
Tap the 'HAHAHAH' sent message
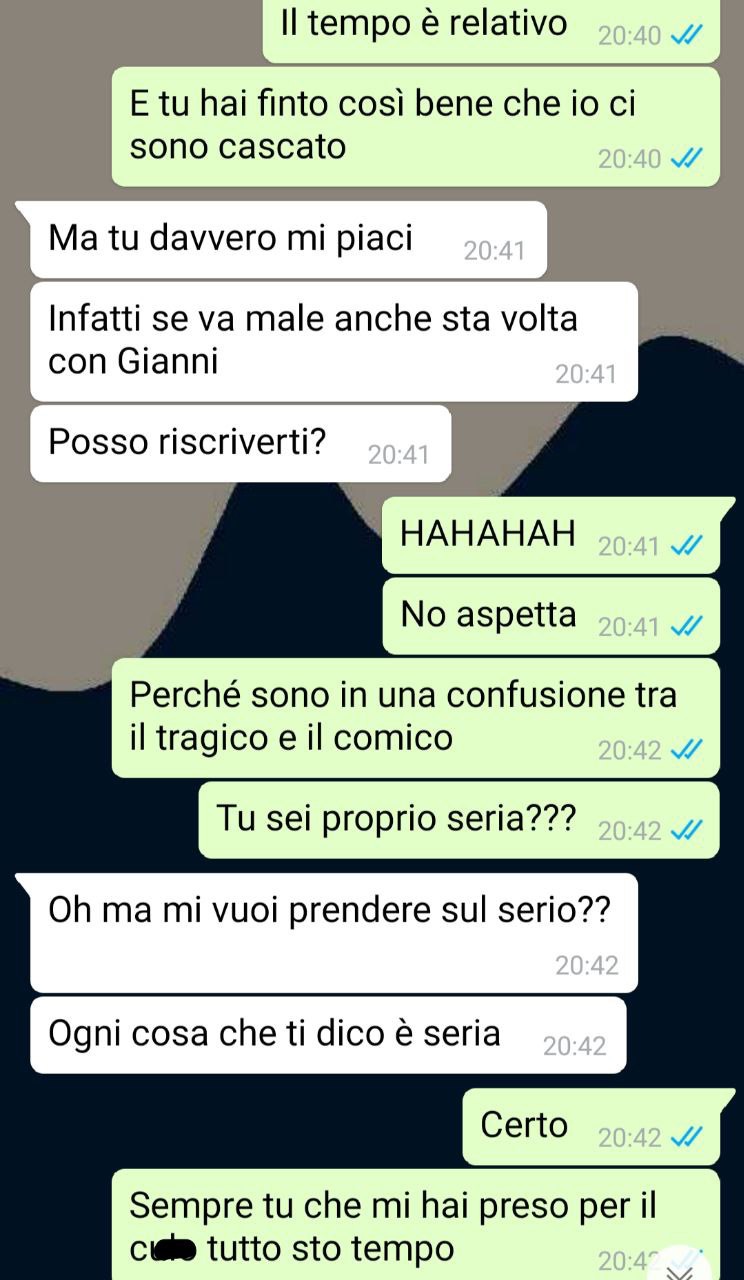pos(551,535)
